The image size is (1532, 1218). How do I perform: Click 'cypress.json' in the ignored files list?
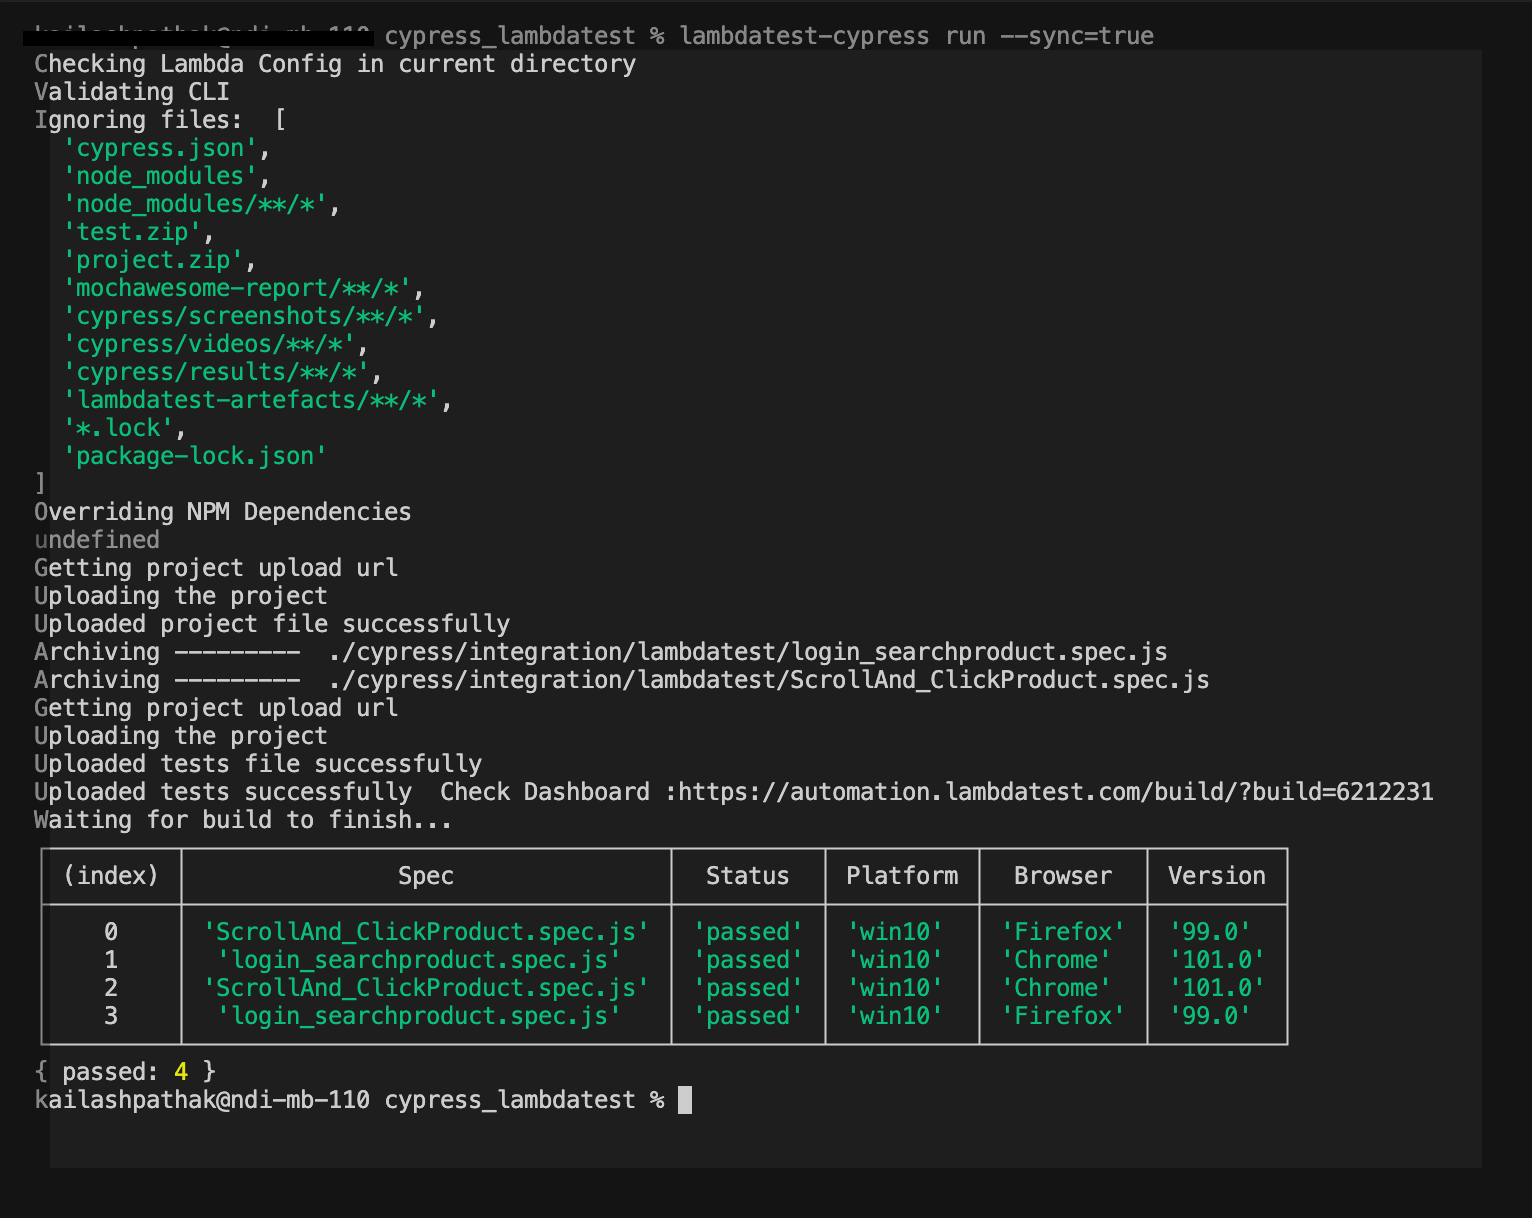click(160, 148)
